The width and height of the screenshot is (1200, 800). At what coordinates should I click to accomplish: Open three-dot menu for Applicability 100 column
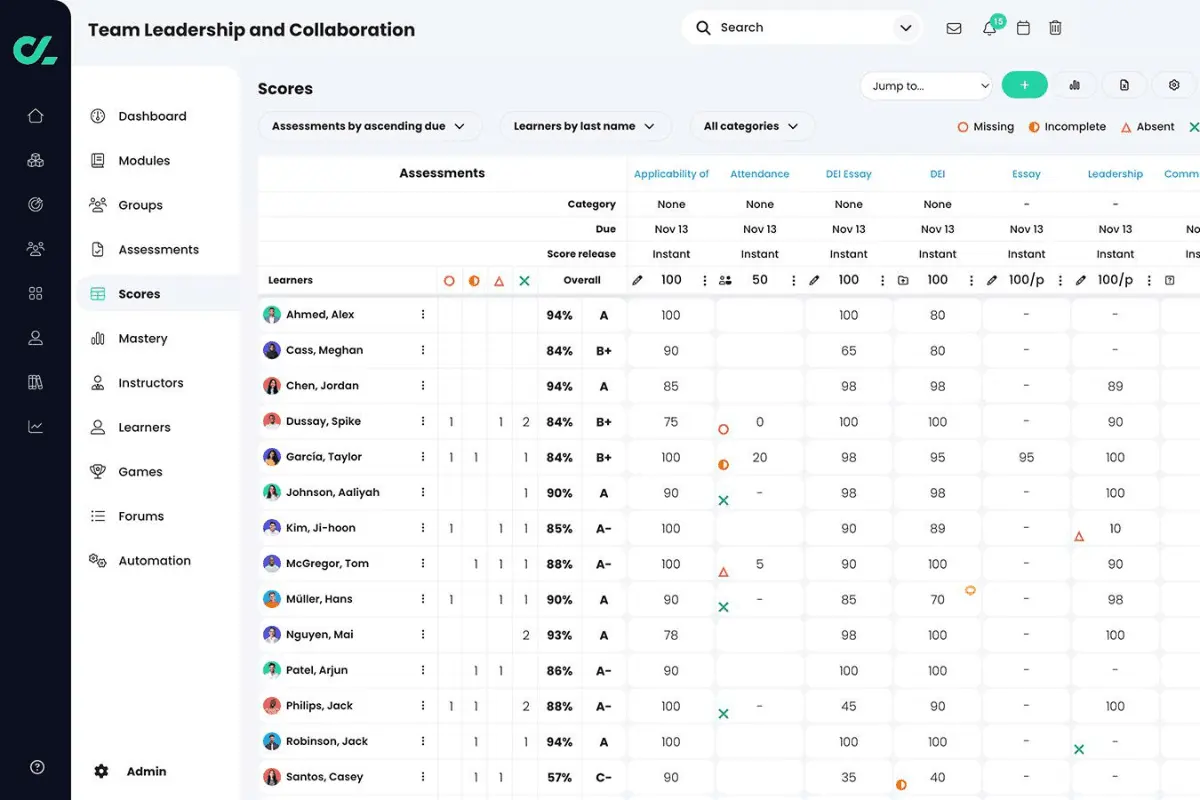(x=705, y=281)
